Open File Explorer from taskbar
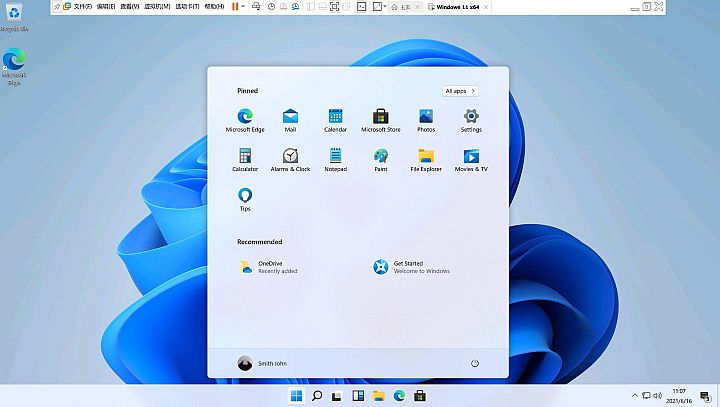 coord(378,396)
